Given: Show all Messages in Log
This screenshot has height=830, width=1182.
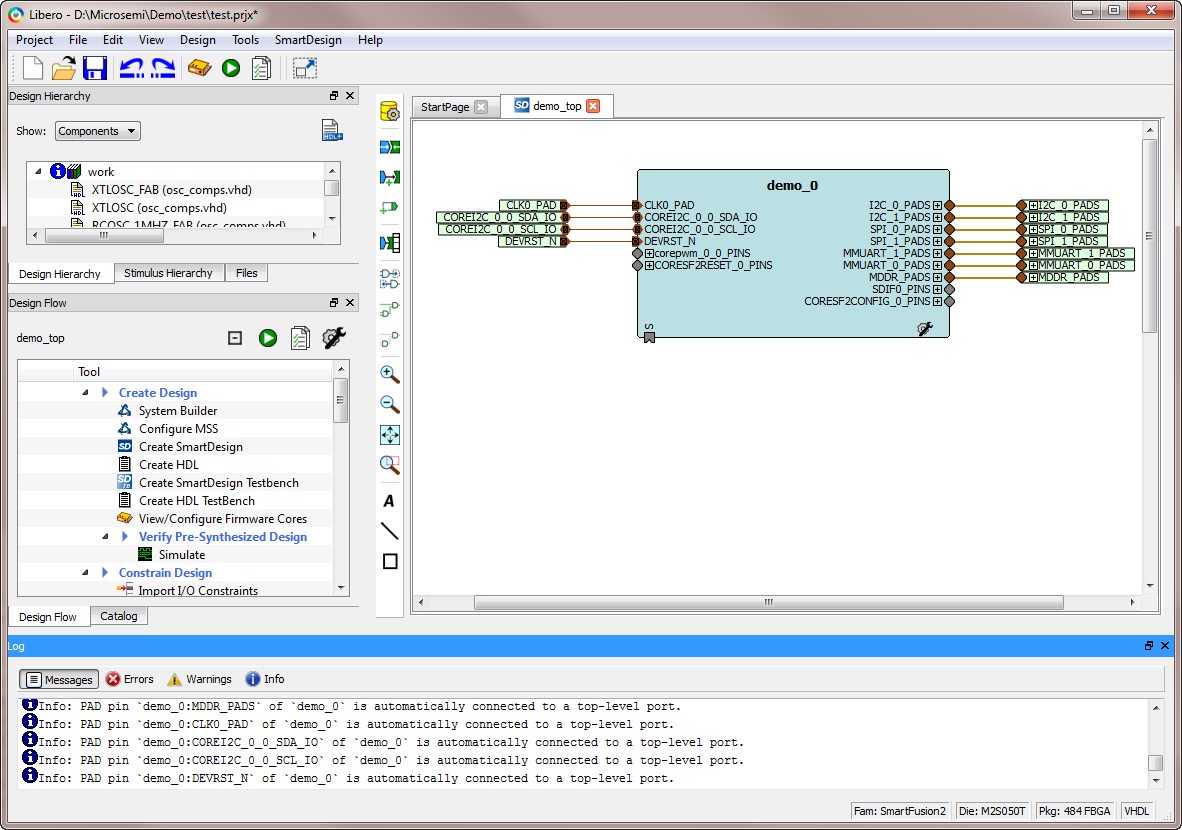Looking at the screenshot, I should 59,679.
